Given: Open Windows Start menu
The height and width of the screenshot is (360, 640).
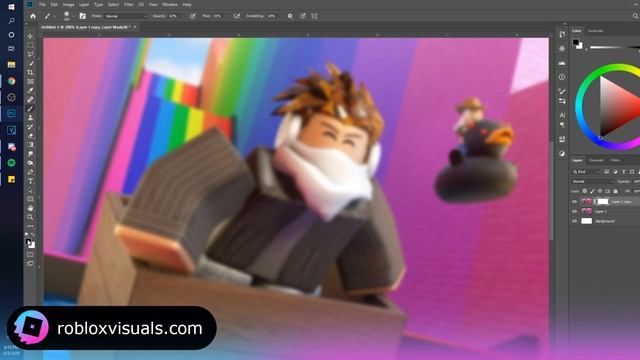Looking at the screenshot, I should coord(11,7).
